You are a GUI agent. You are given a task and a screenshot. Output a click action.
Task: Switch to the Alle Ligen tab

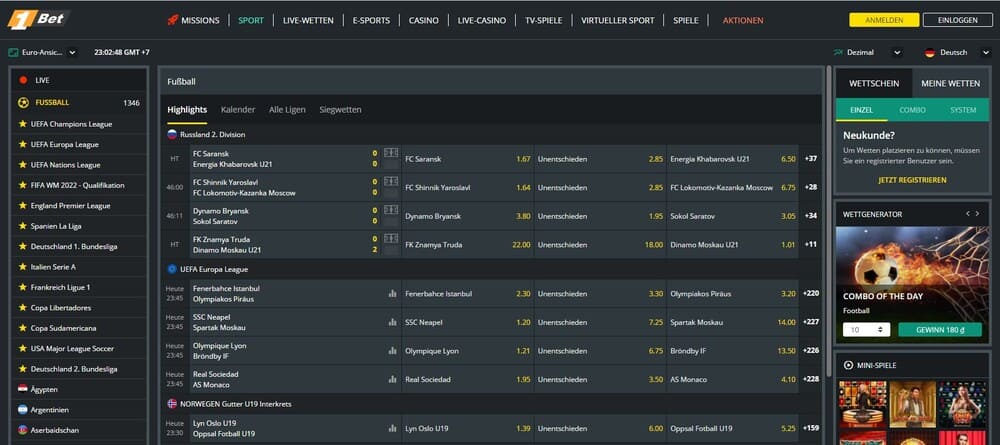tap(287, 110)
